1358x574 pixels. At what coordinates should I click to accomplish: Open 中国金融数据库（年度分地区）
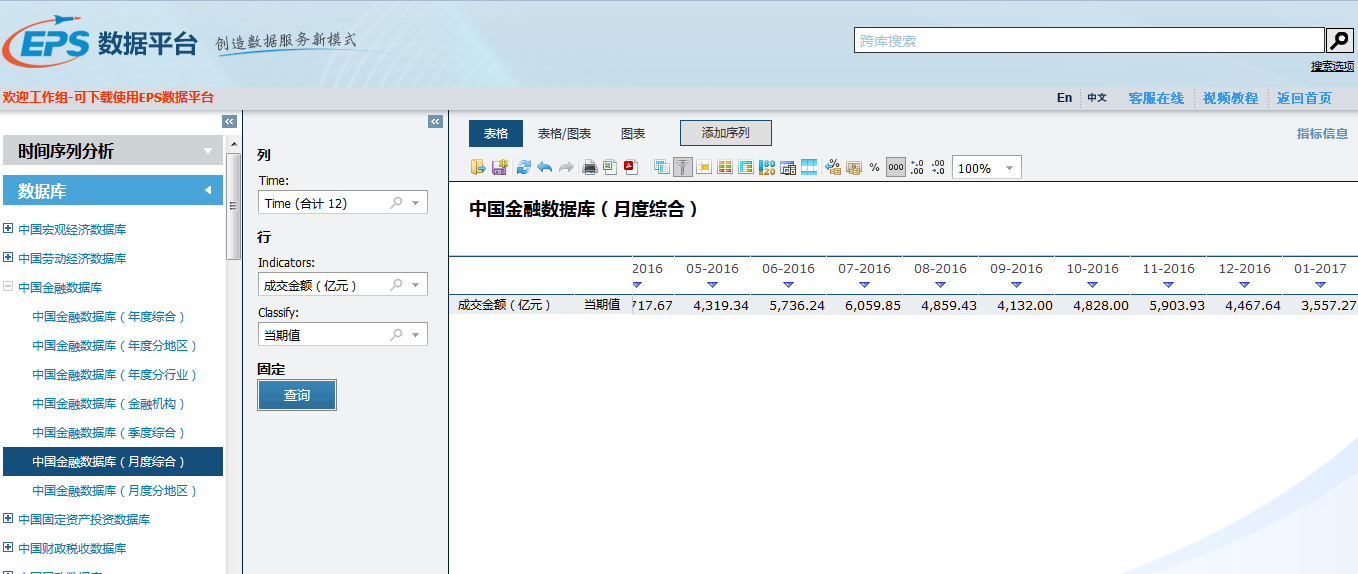coord(115,345)
